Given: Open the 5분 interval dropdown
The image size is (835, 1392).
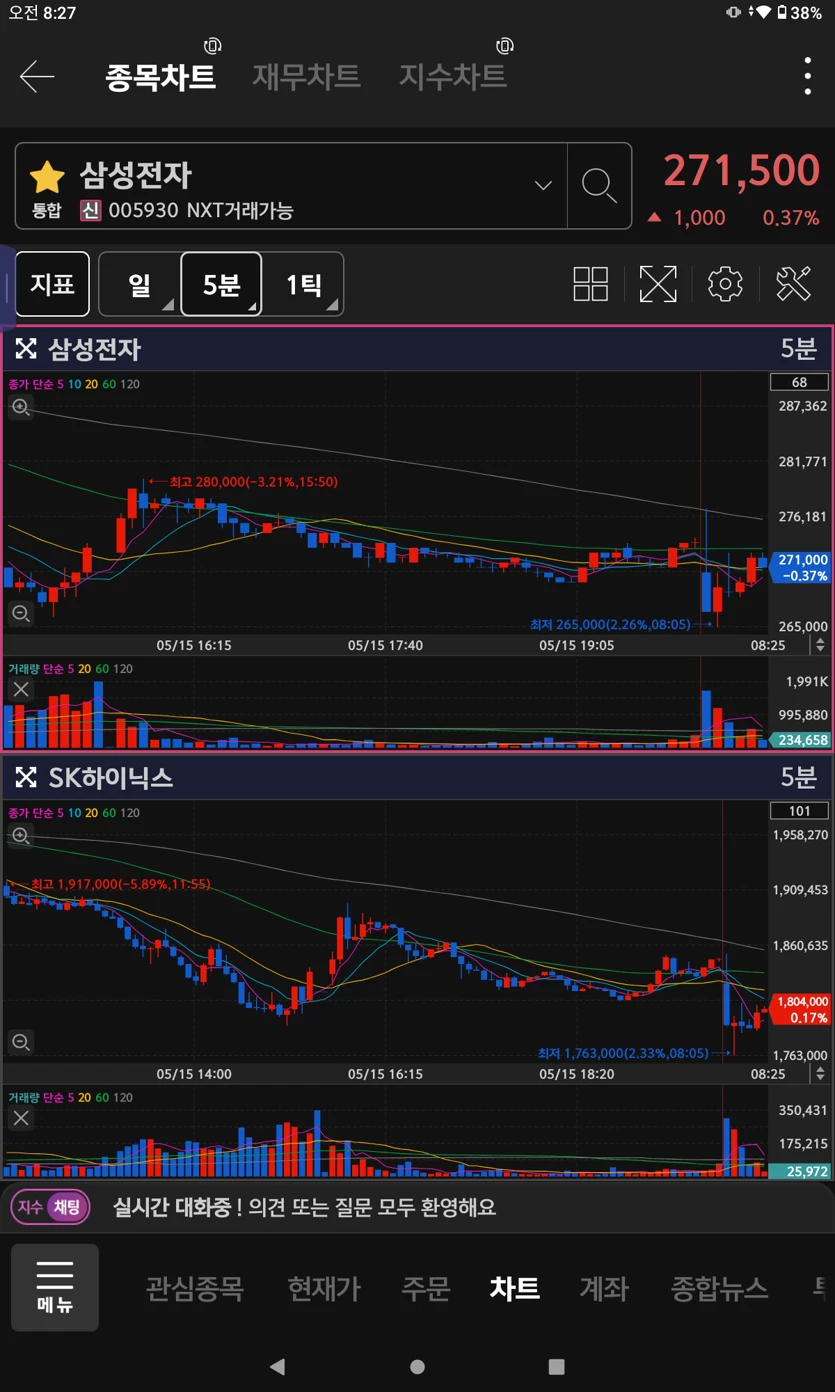Looking at the screenshot, I should click(x=221, y=284).
